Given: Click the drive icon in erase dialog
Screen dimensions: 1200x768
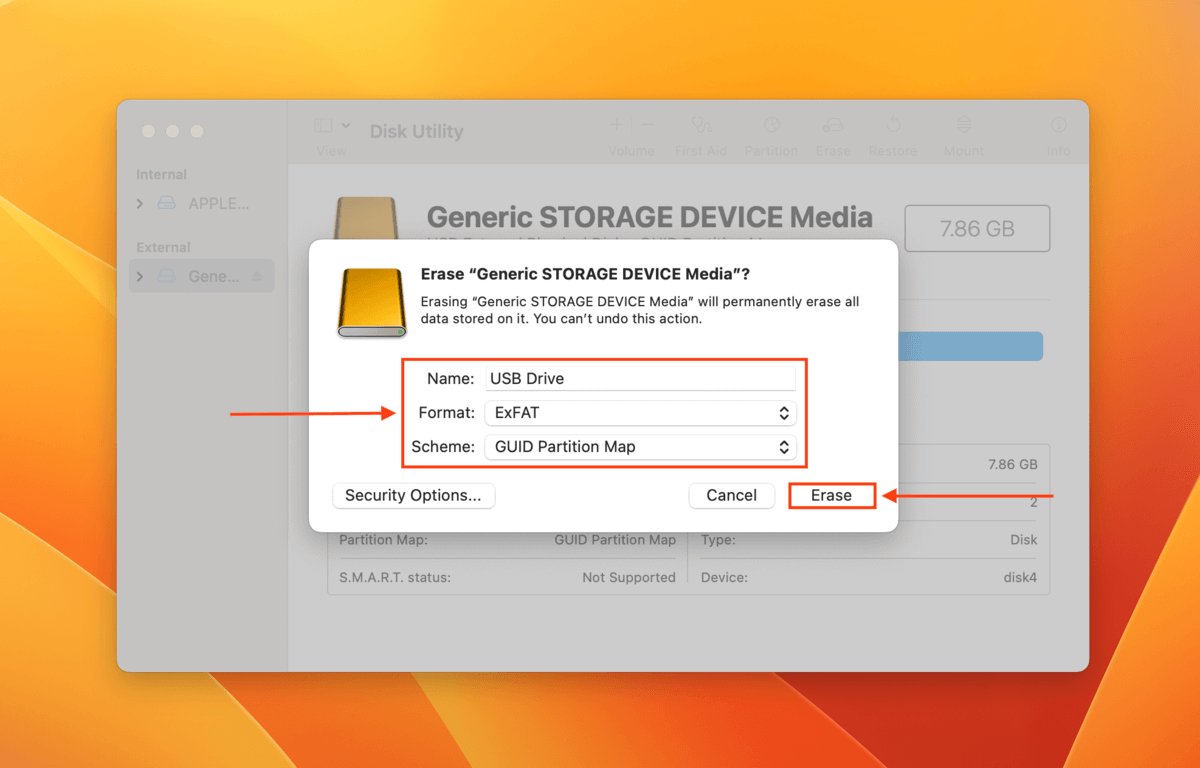Looking at the screenshot, I should [x=372, y=302].
